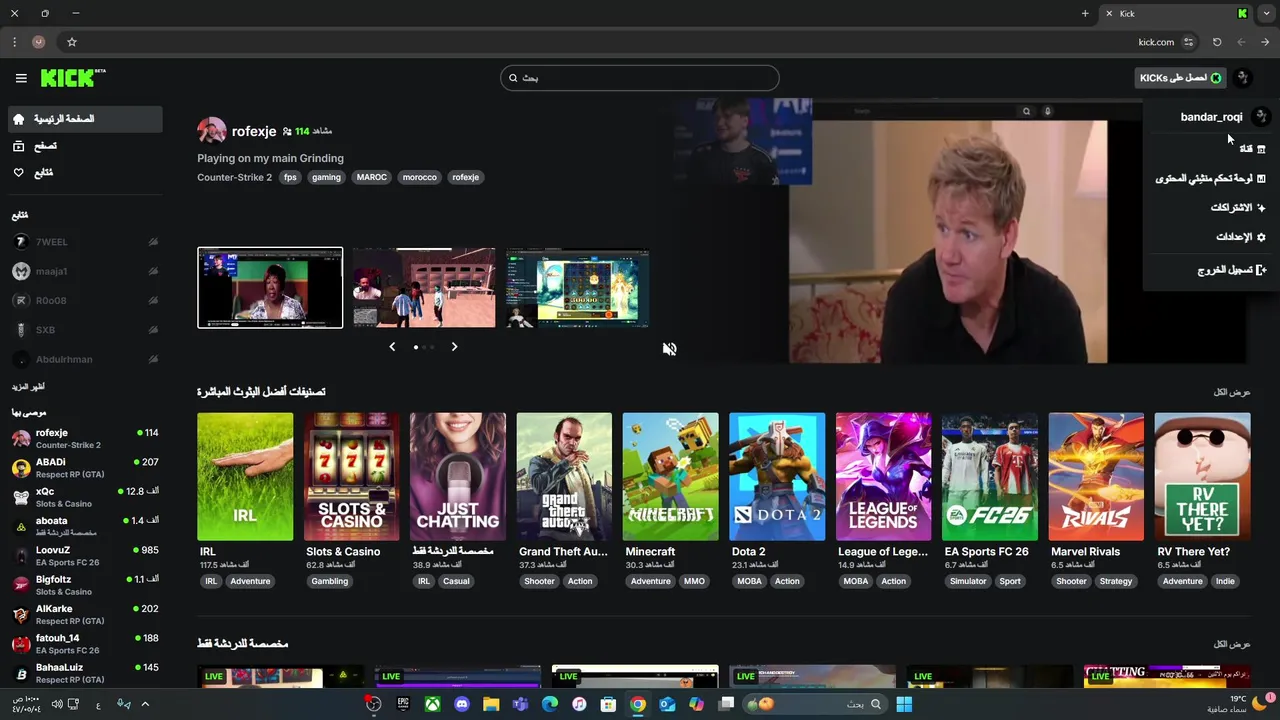Click the fps tag

pyautogui.click(x=290, y=177)
